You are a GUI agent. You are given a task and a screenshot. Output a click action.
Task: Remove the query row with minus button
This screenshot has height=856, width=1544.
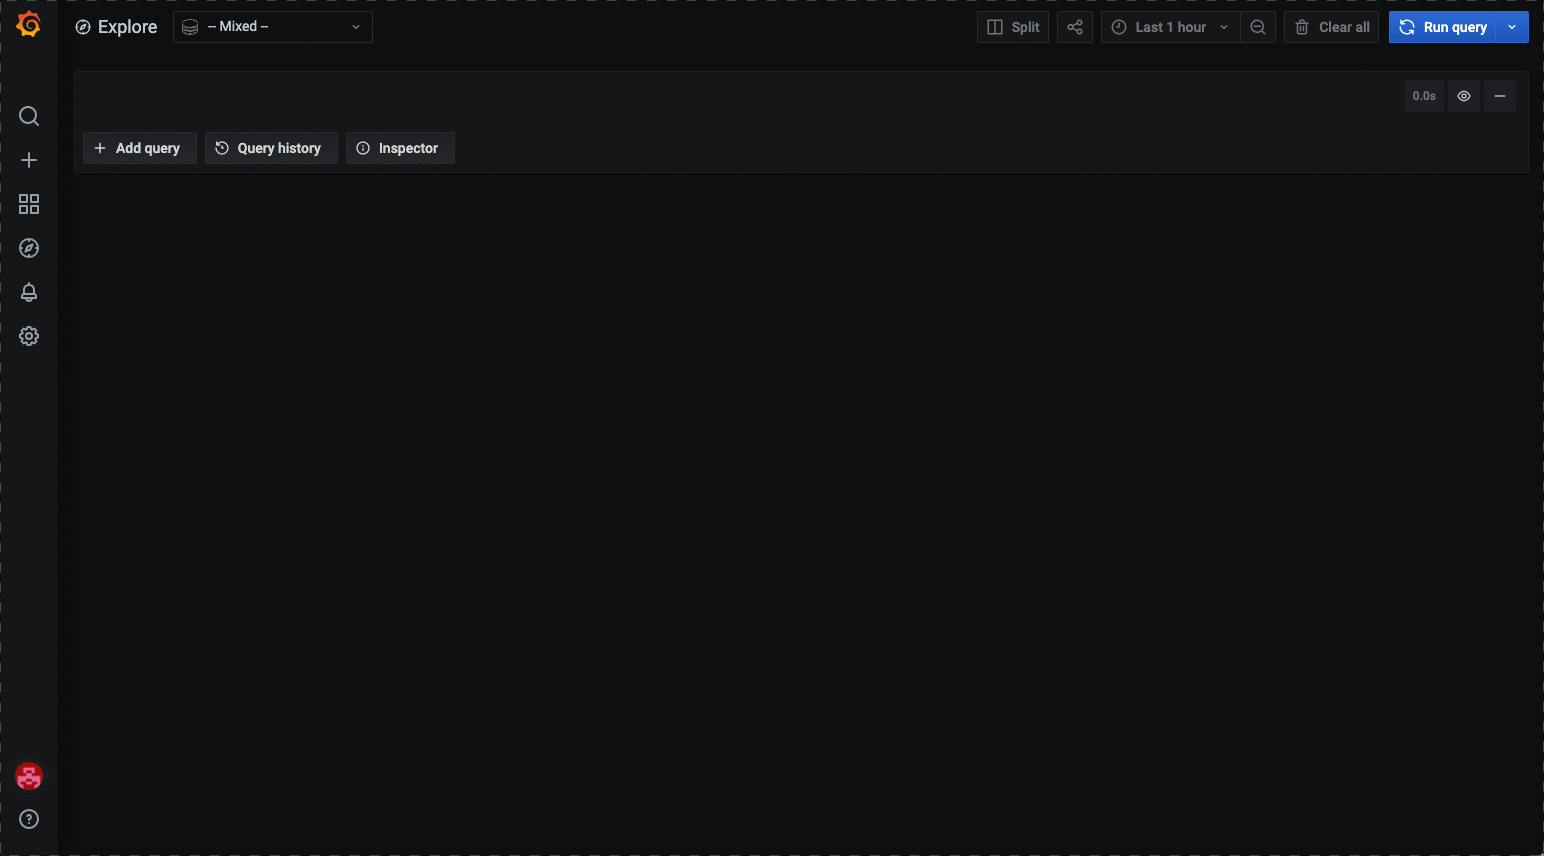[x=1500, y=96]
